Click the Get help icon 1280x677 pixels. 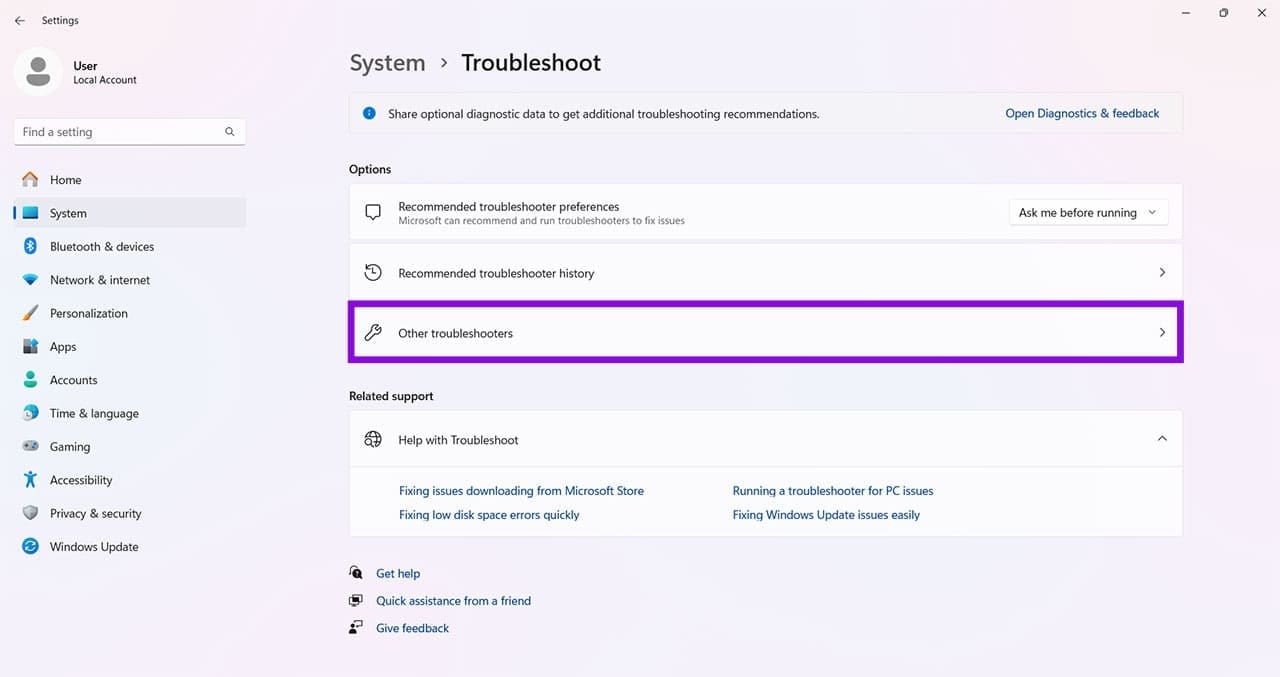356,573
